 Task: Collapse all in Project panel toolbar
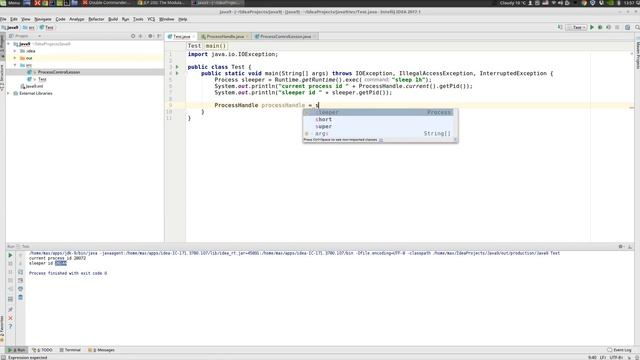tap(141, 36)
